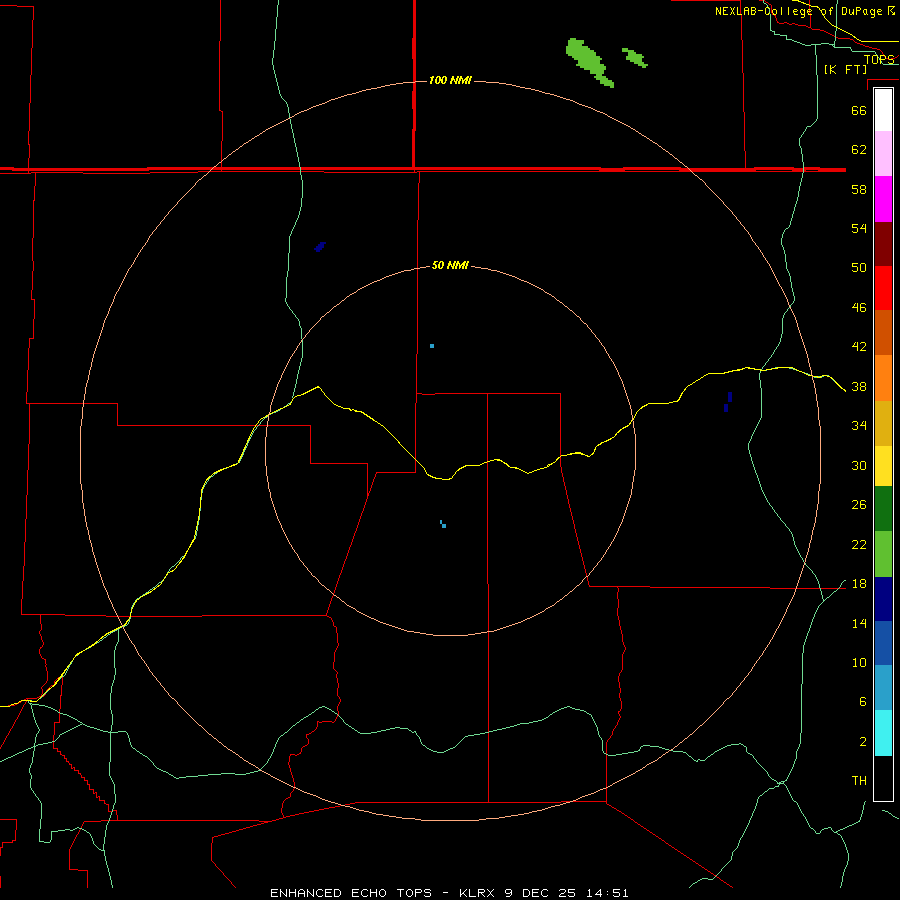Click the "46" scale label

[x=859, y=308]
